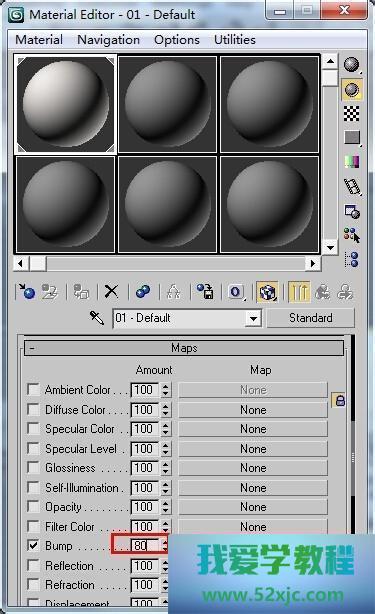Click Put Material to Scene icon
The image size is (375, 614).
click(50, 292)
